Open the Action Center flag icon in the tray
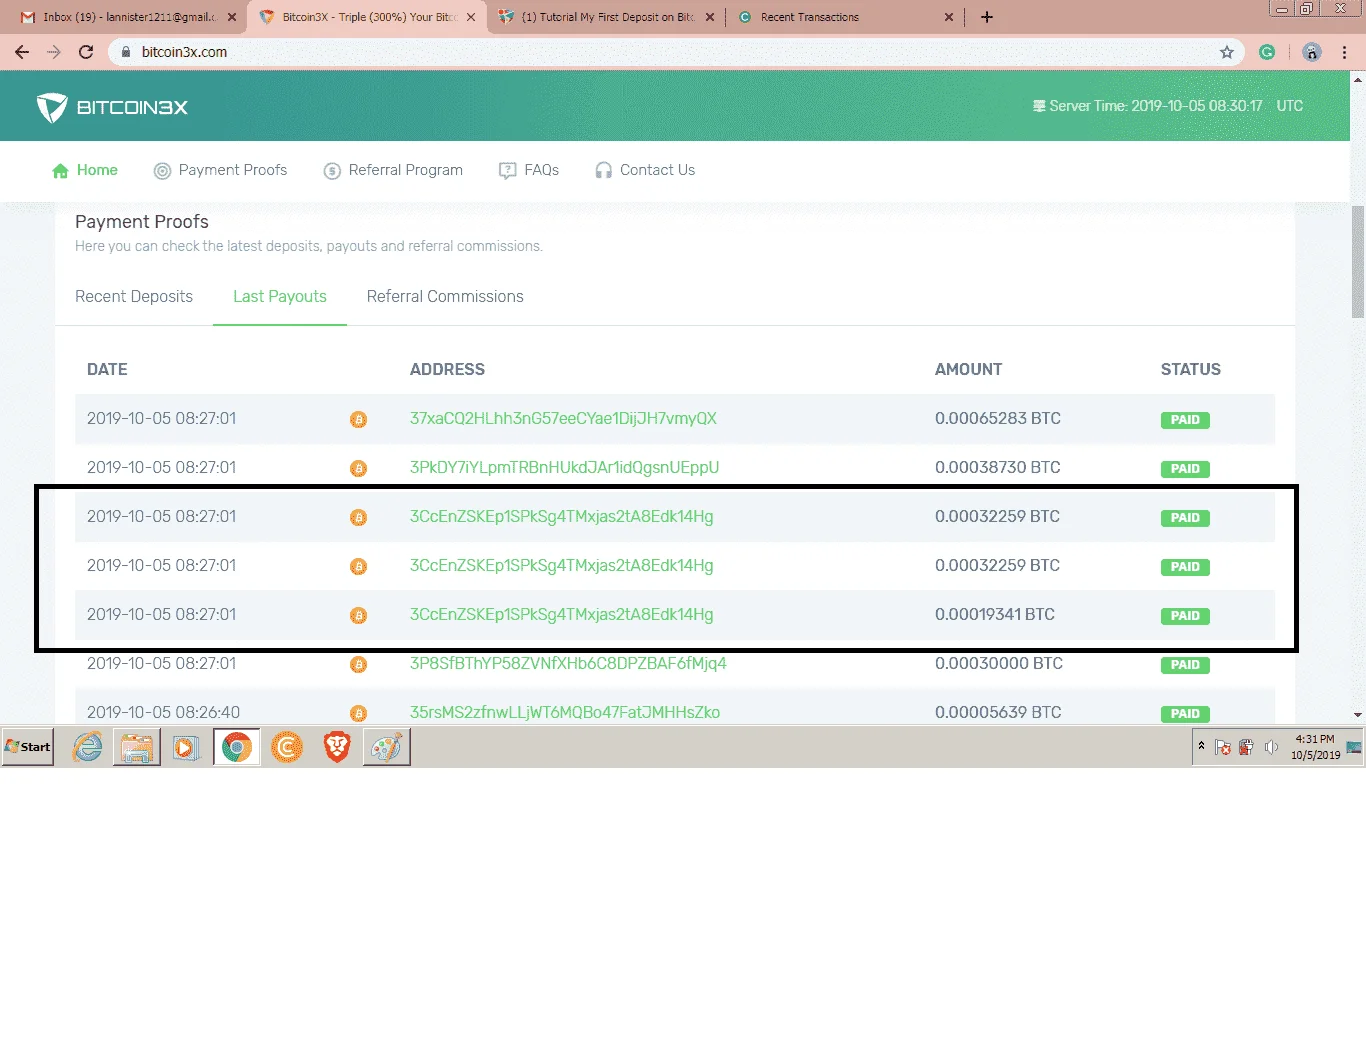The width and height of the screenshot is (1366, 1039). 1222,747
